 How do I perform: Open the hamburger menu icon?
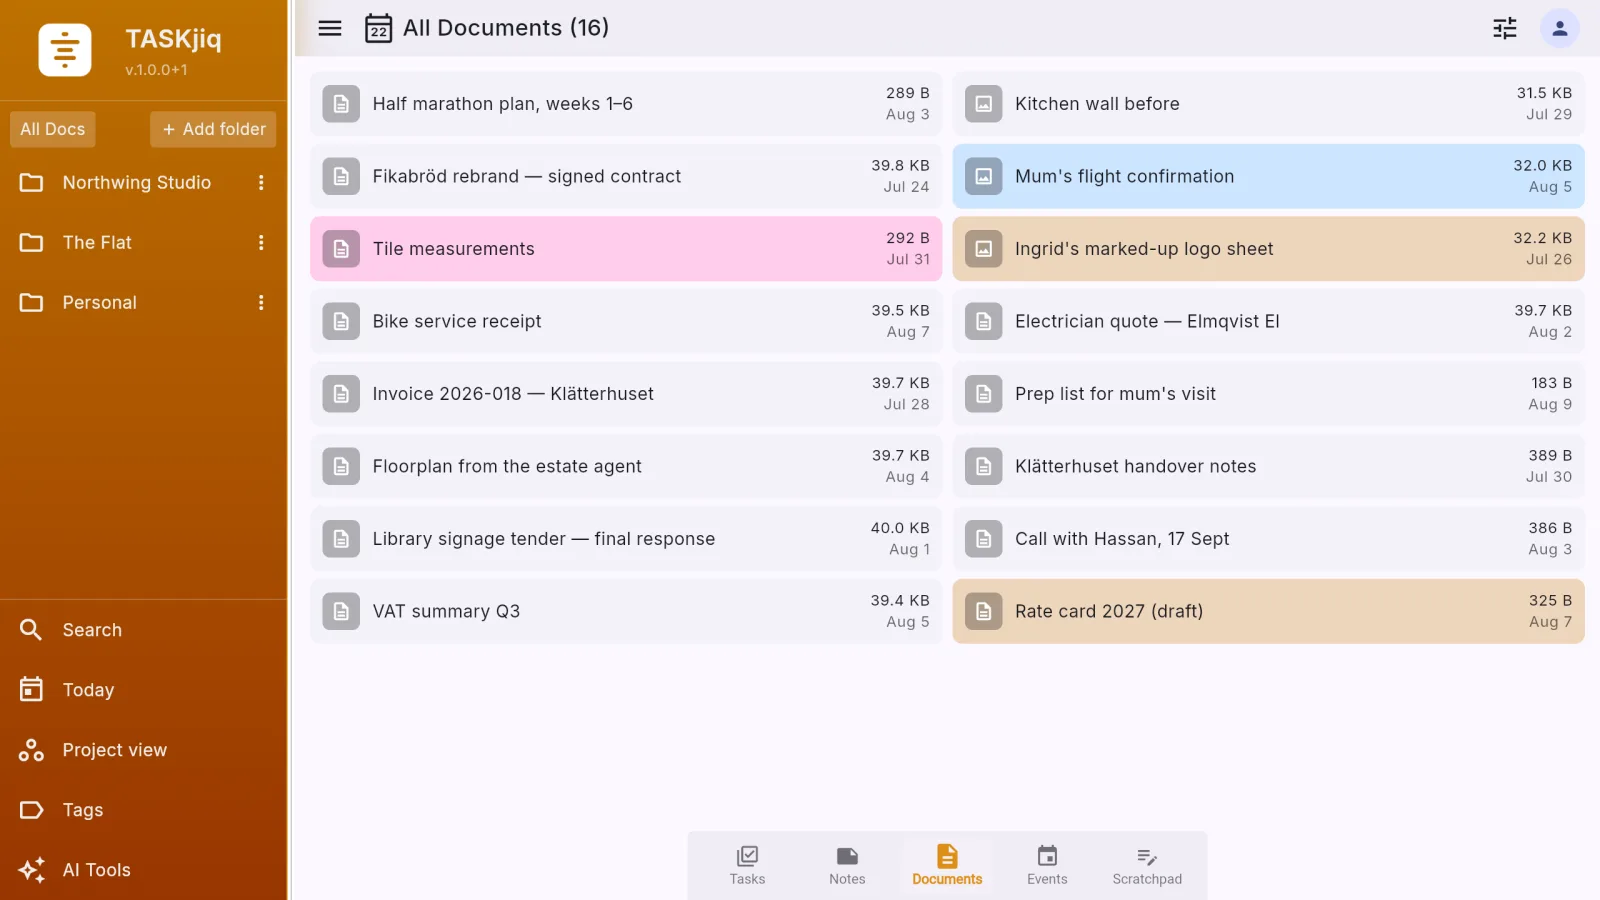point(330,28)
